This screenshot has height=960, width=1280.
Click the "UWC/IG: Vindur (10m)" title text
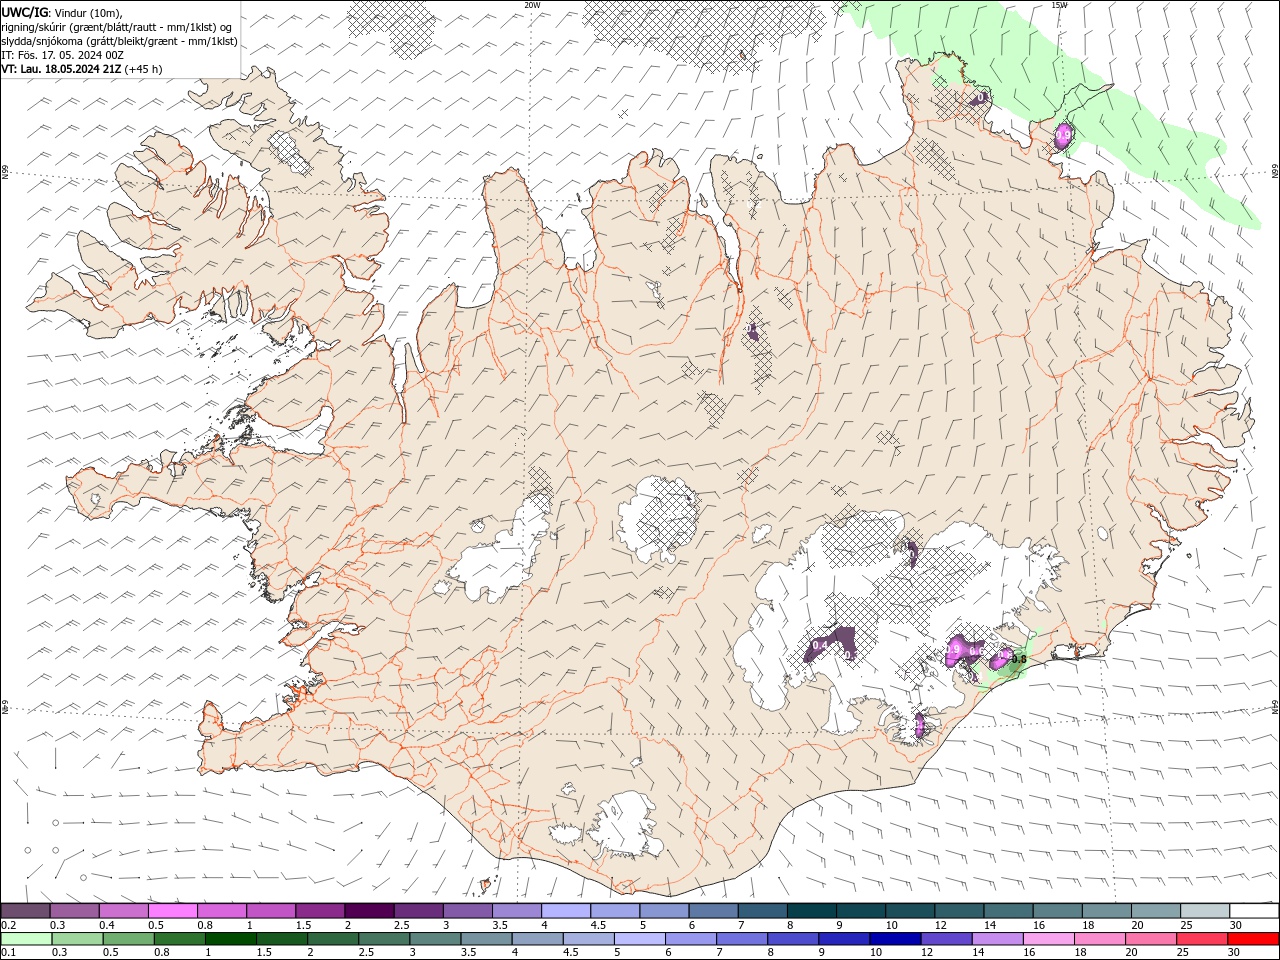[61, 12]
